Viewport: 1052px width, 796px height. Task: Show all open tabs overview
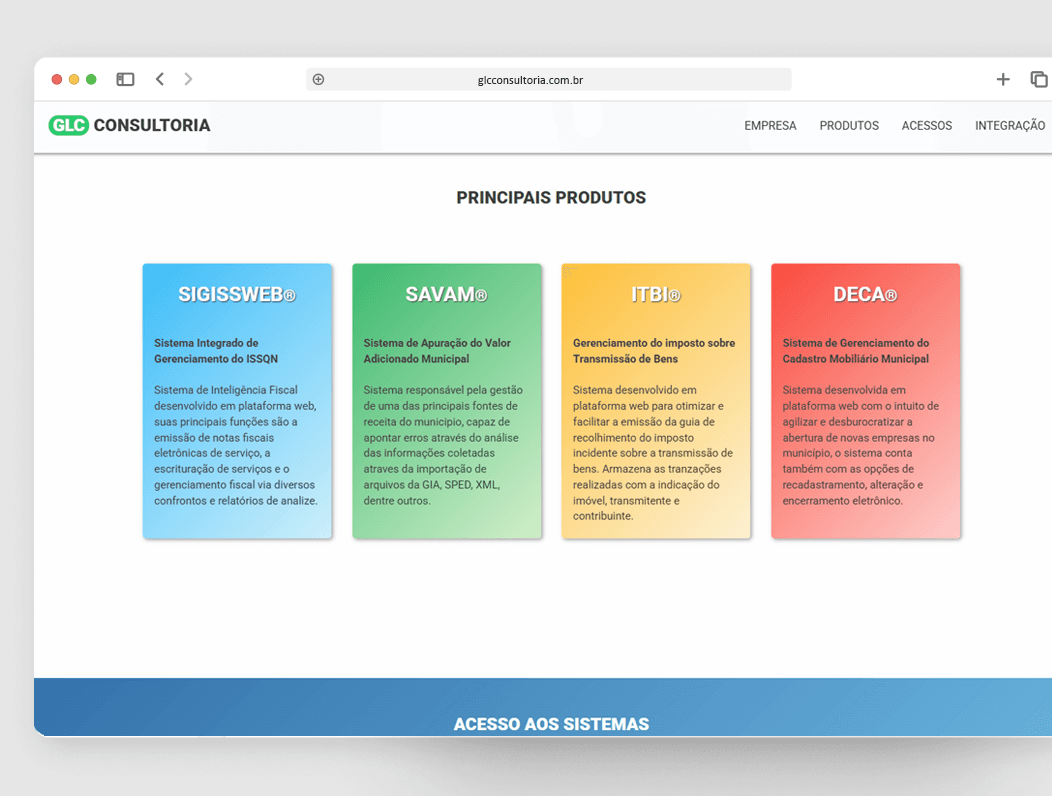point(1038,79)
